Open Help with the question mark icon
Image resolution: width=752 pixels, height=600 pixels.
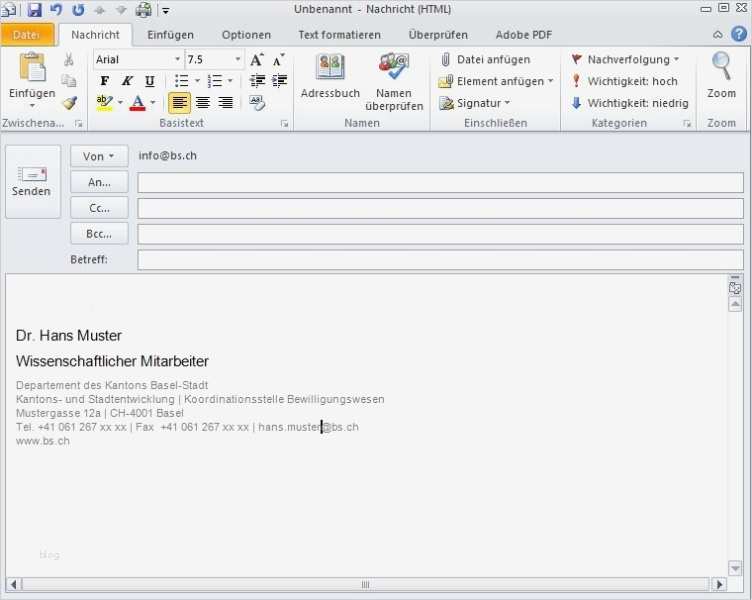click(739, 34)
